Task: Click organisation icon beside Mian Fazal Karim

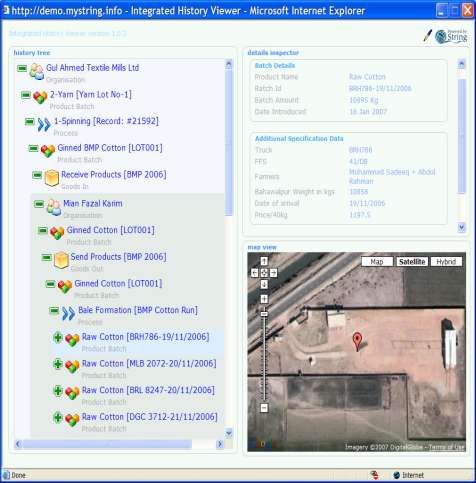Action: (x=54, y=207)
